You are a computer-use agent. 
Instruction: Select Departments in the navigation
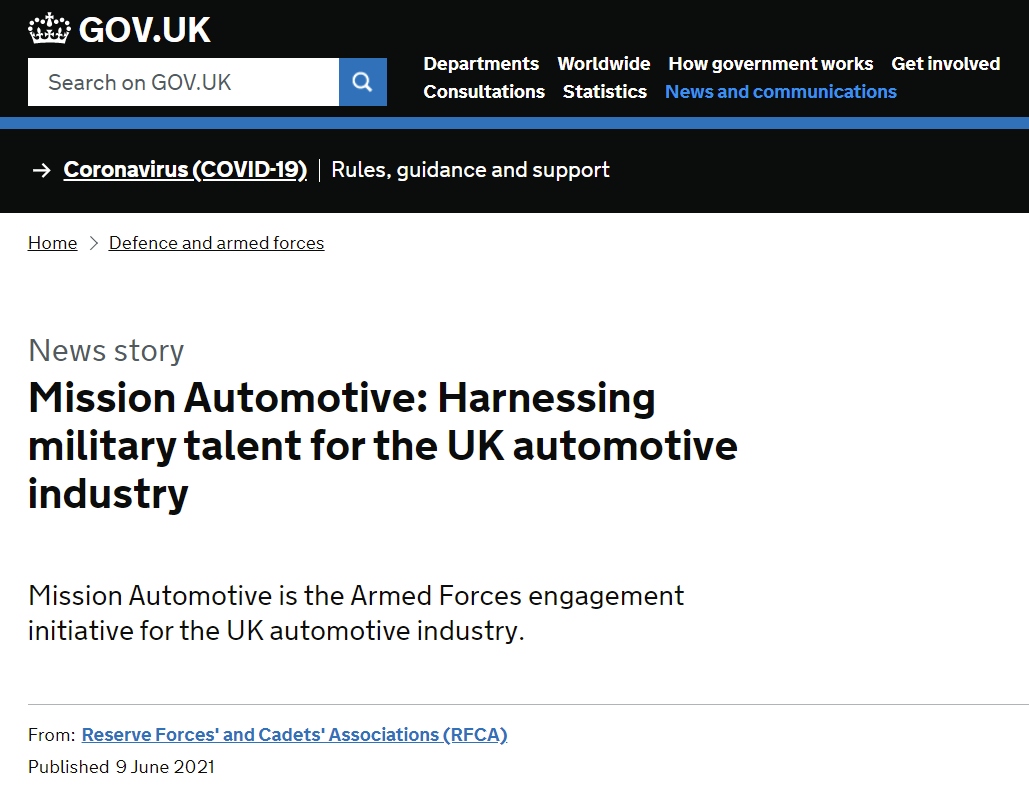pos(481,63)
